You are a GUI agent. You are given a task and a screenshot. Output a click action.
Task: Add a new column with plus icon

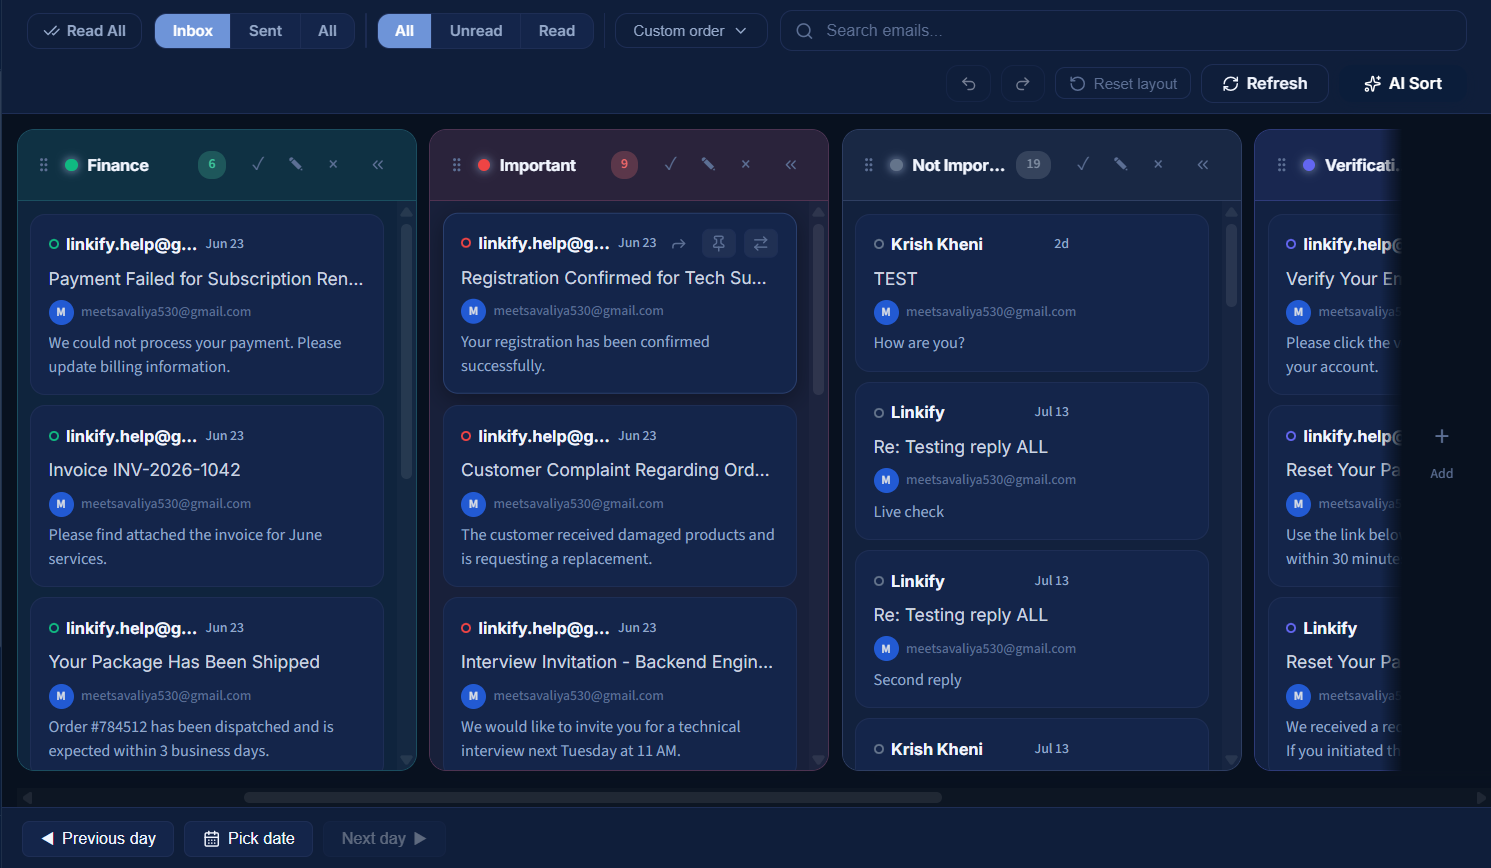click(x=1442, y=436)
